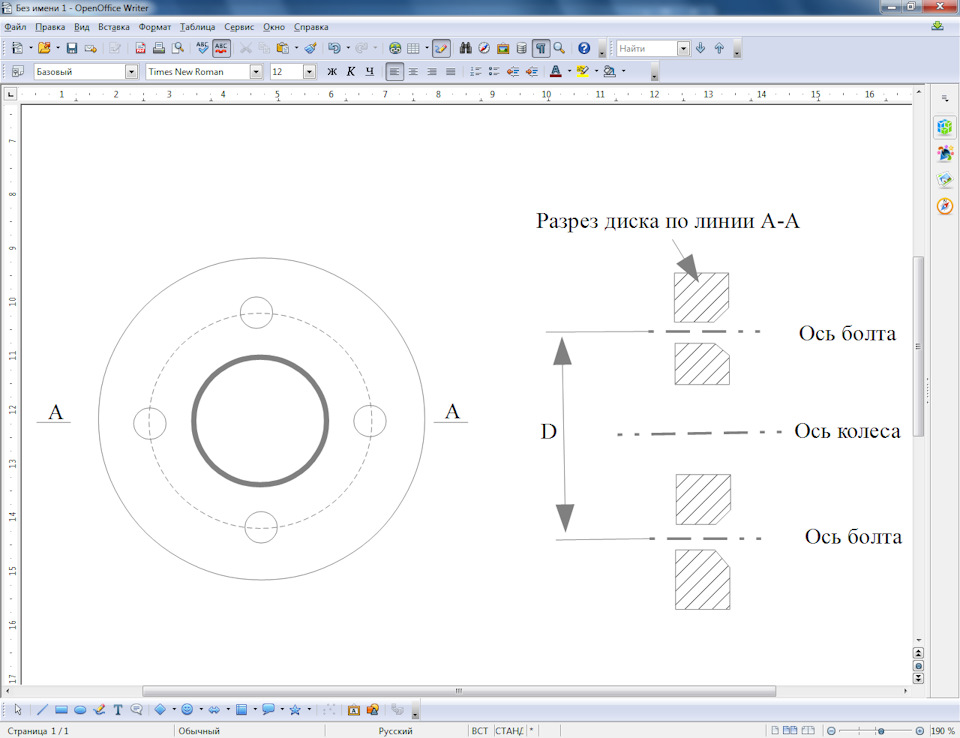The height and width of the screenshot is (738, 960).
Task: Expand the Базовый paragraph style dropdown
Action: click(131, 72)
